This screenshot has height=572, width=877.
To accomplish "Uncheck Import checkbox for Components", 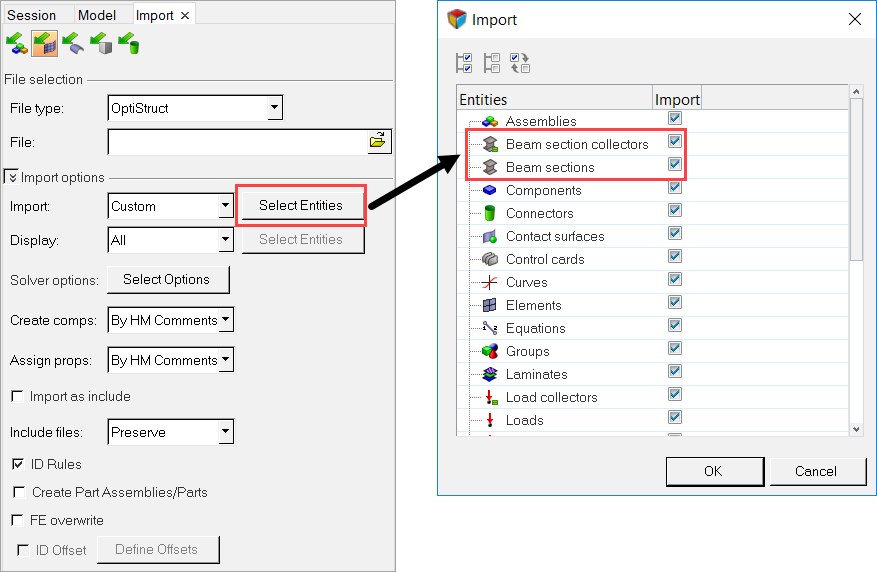I will point(675,187).
